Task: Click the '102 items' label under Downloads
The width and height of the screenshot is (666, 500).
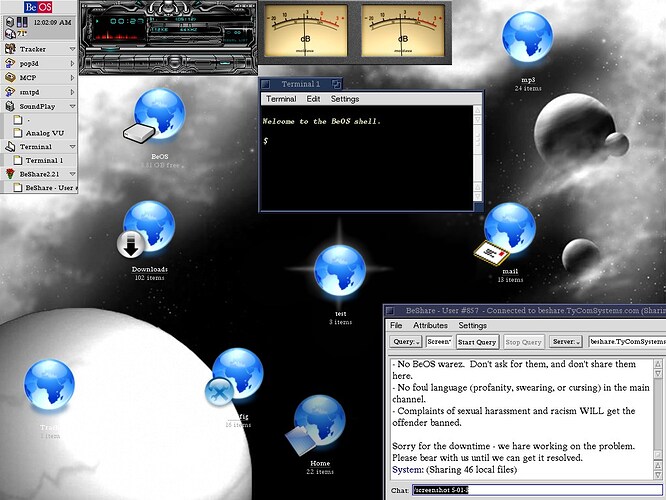Action: click(150, 277)
